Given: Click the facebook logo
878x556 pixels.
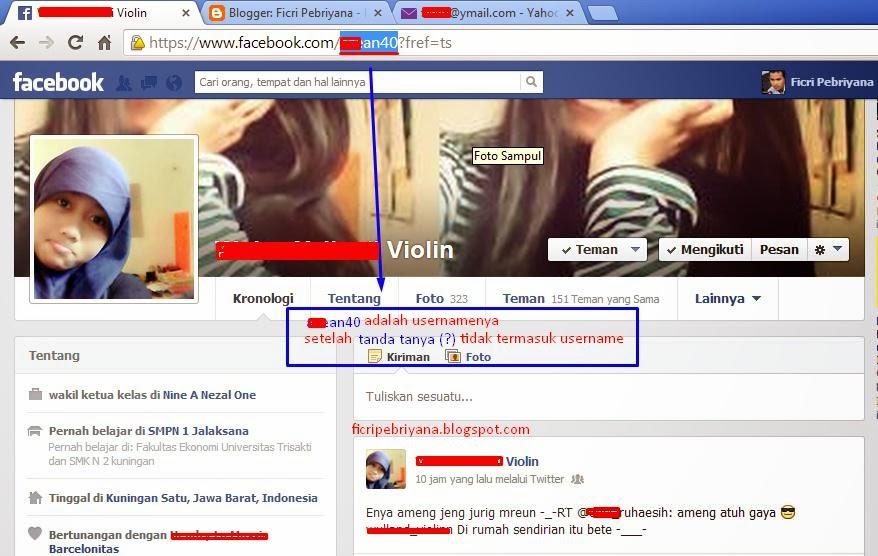Looking at the screenshot, I should coord(58,82).
